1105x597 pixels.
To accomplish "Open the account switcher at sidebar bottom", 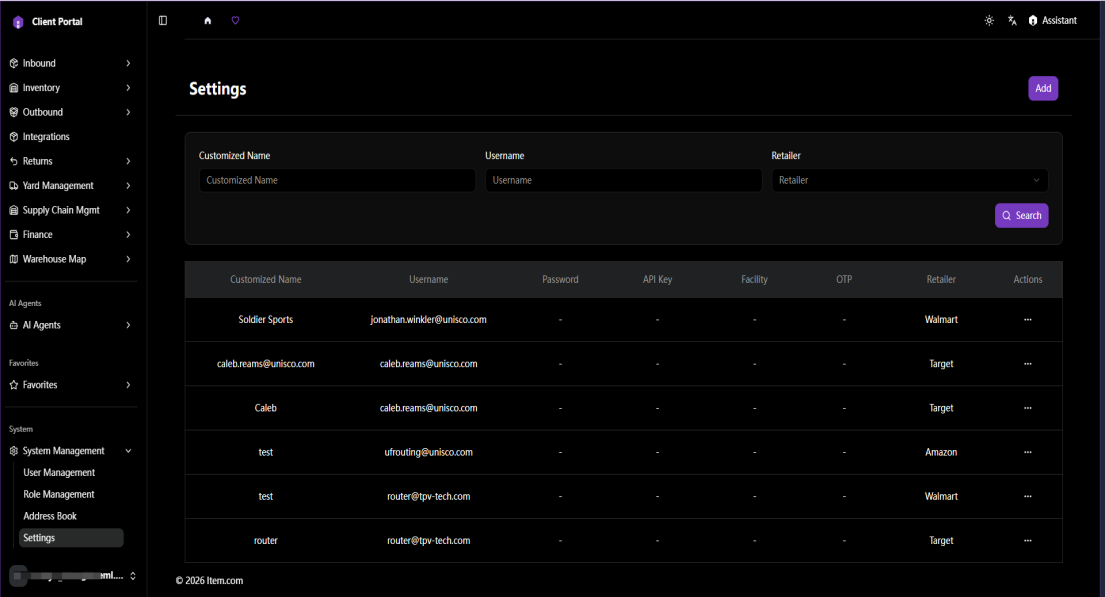I will [x=72, y=576].
